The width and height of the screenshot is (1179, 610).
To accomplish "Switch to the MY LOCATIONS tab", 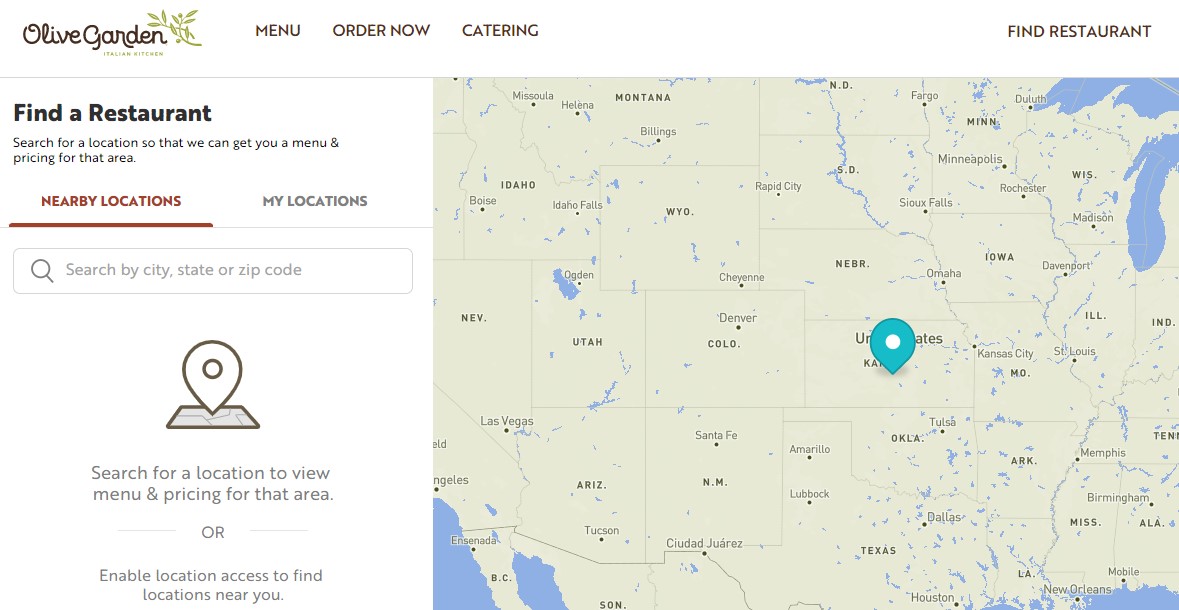I will pos(315,201).
